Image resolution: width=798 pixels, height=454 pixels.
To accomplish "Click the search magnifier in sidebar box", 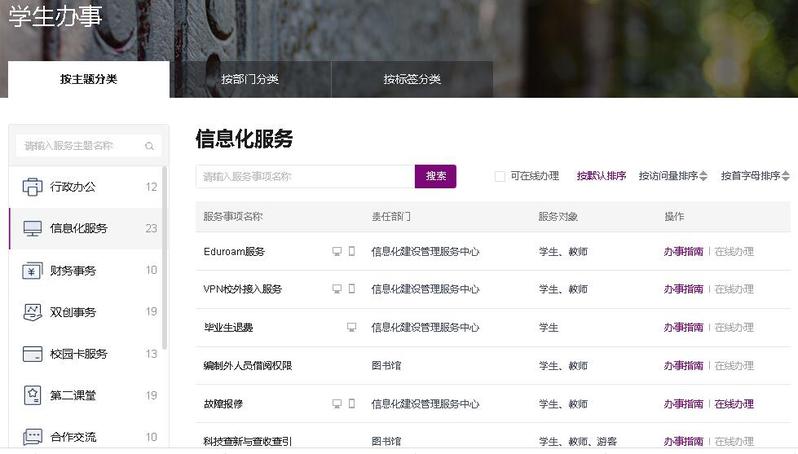I will [150, 146].
